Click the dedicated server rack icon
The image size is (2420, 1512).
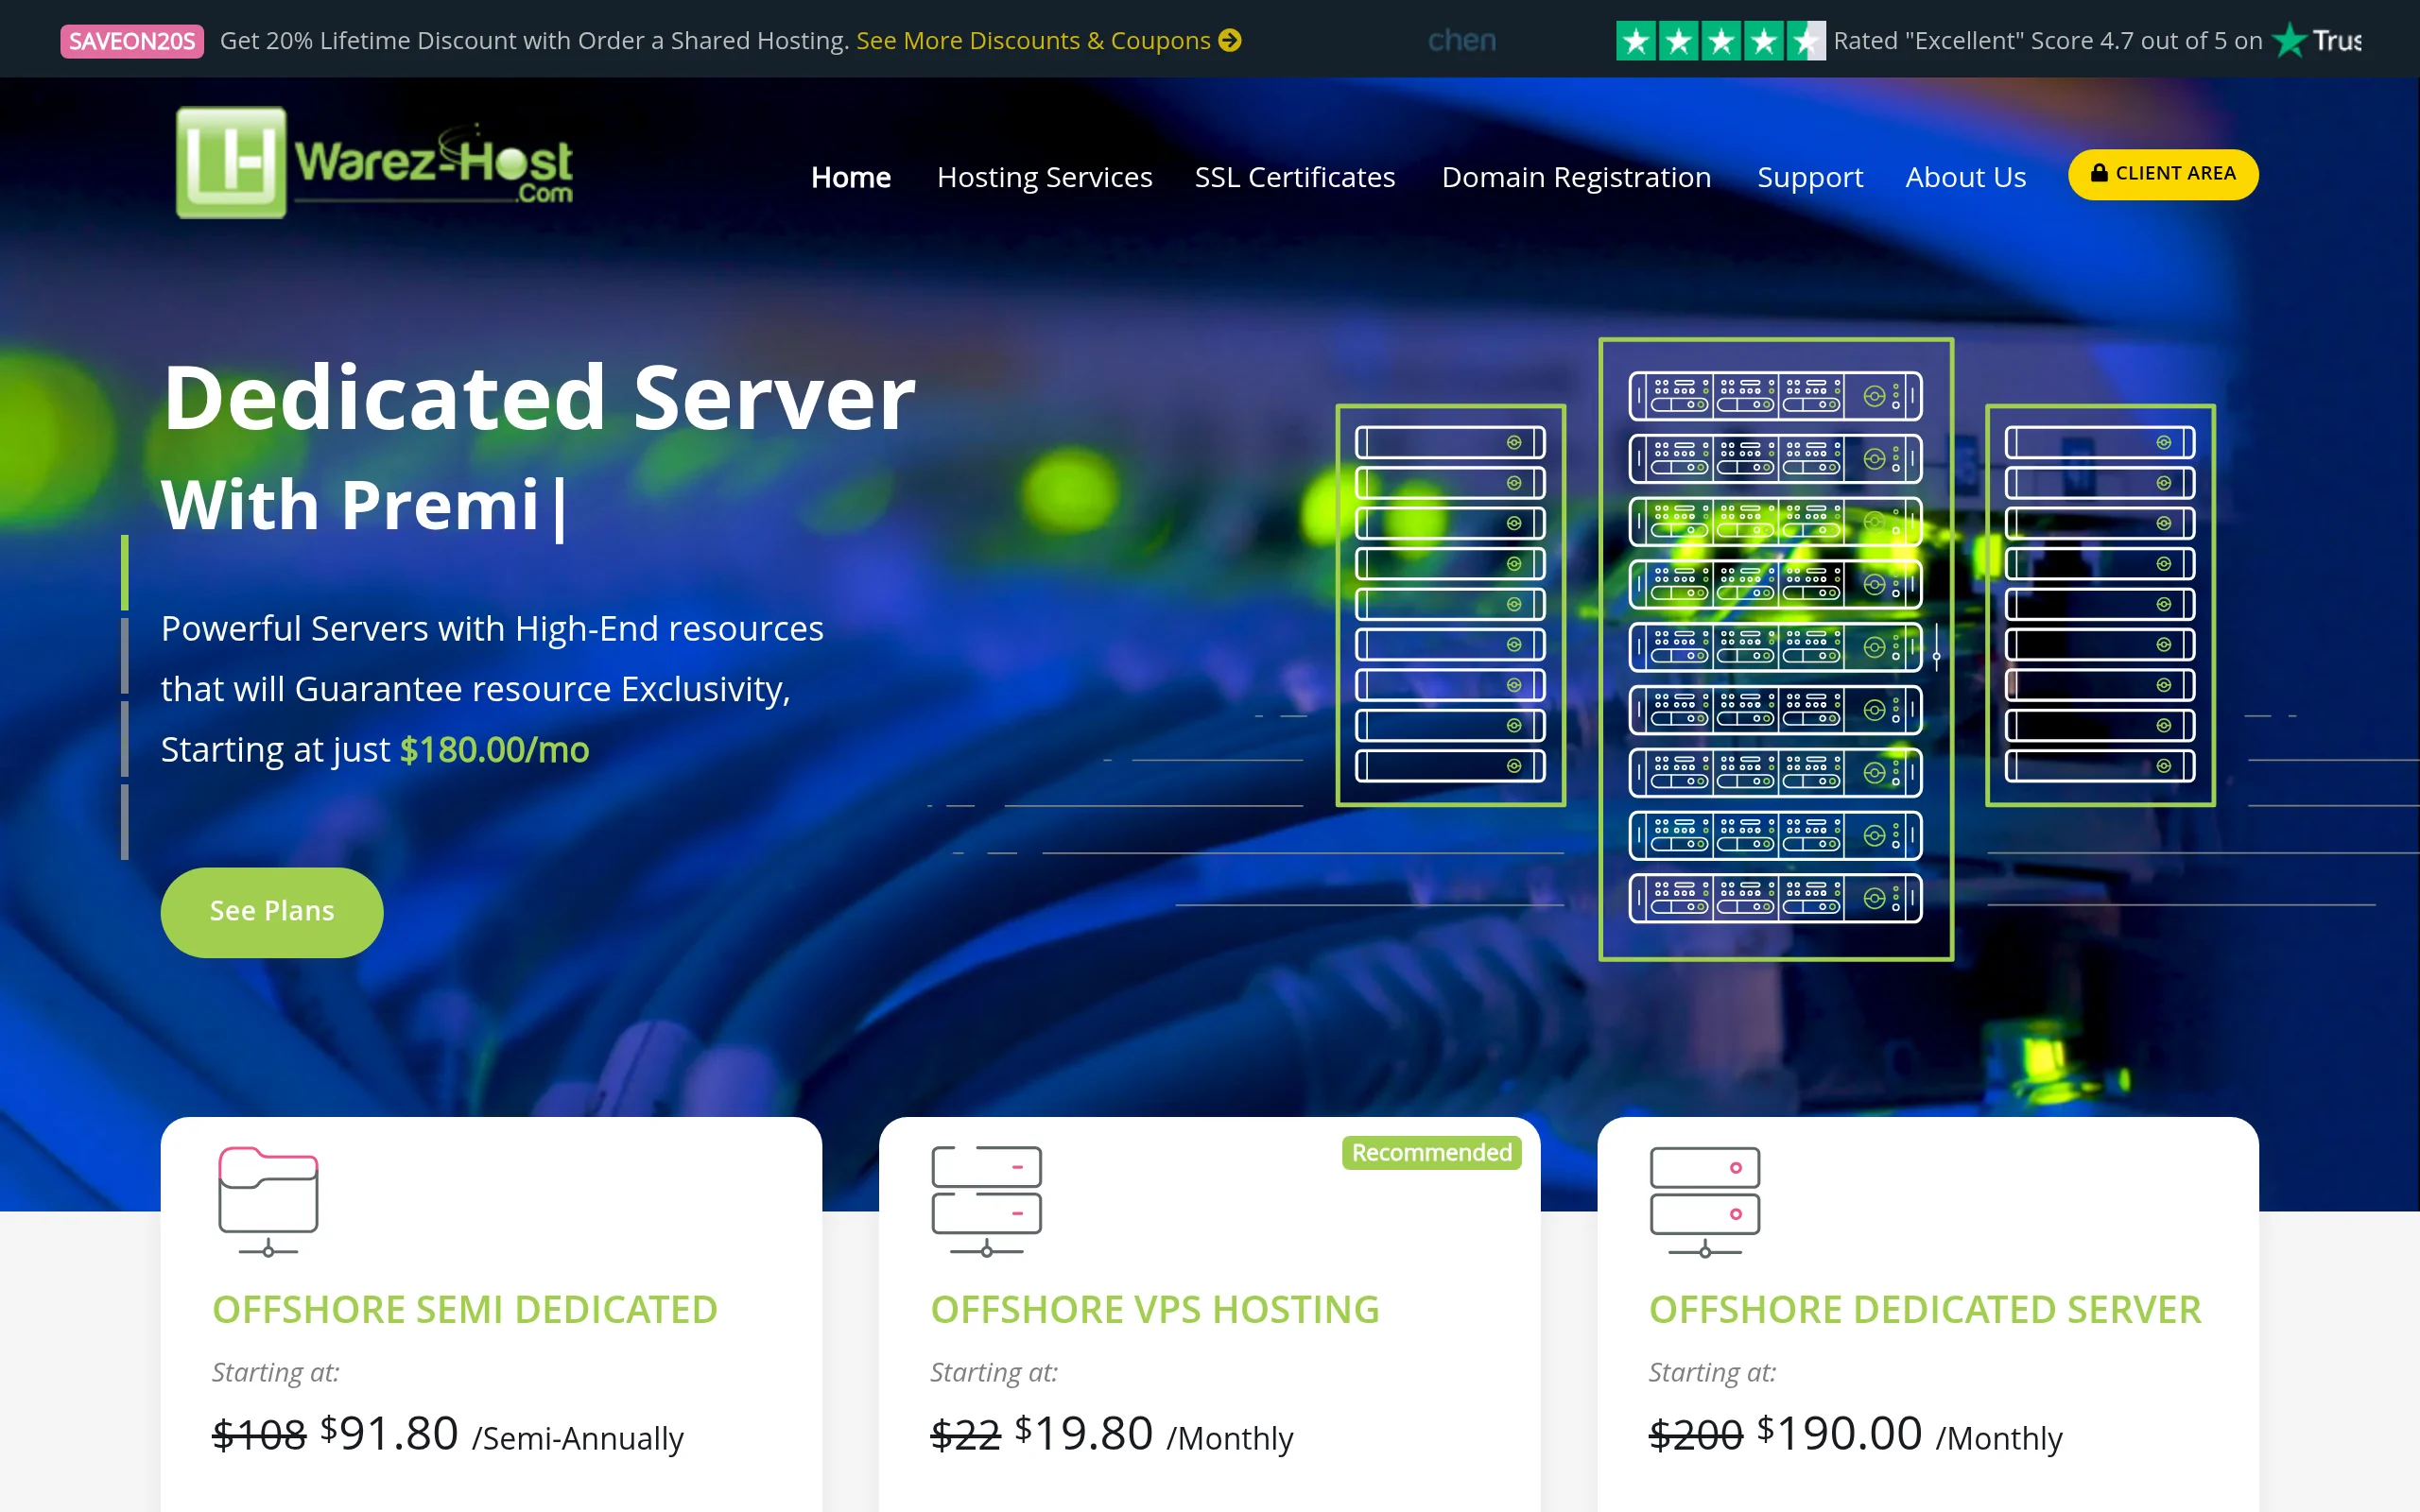pyautogui.click(x=1704, y=1201)
